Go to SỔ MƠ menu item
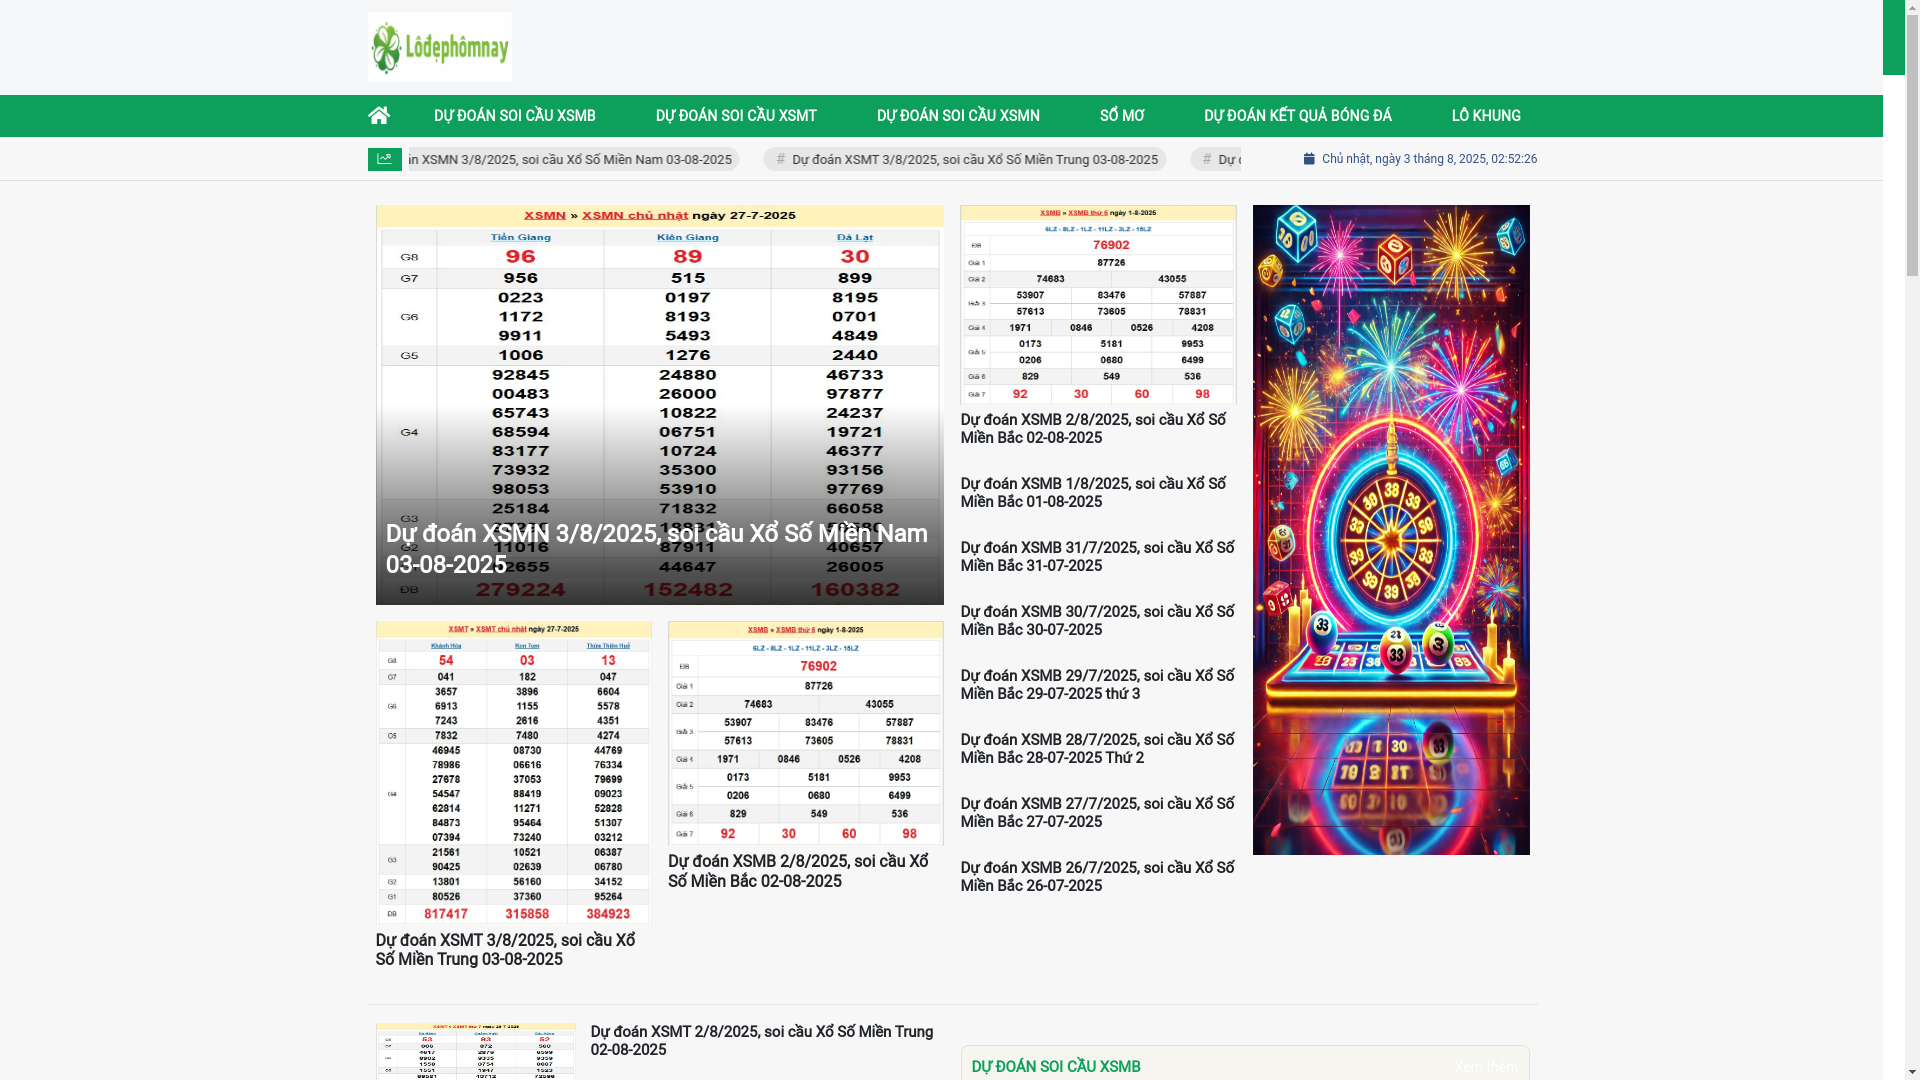Viewport: 1920px width, 1080px height. pos(1122,116)
